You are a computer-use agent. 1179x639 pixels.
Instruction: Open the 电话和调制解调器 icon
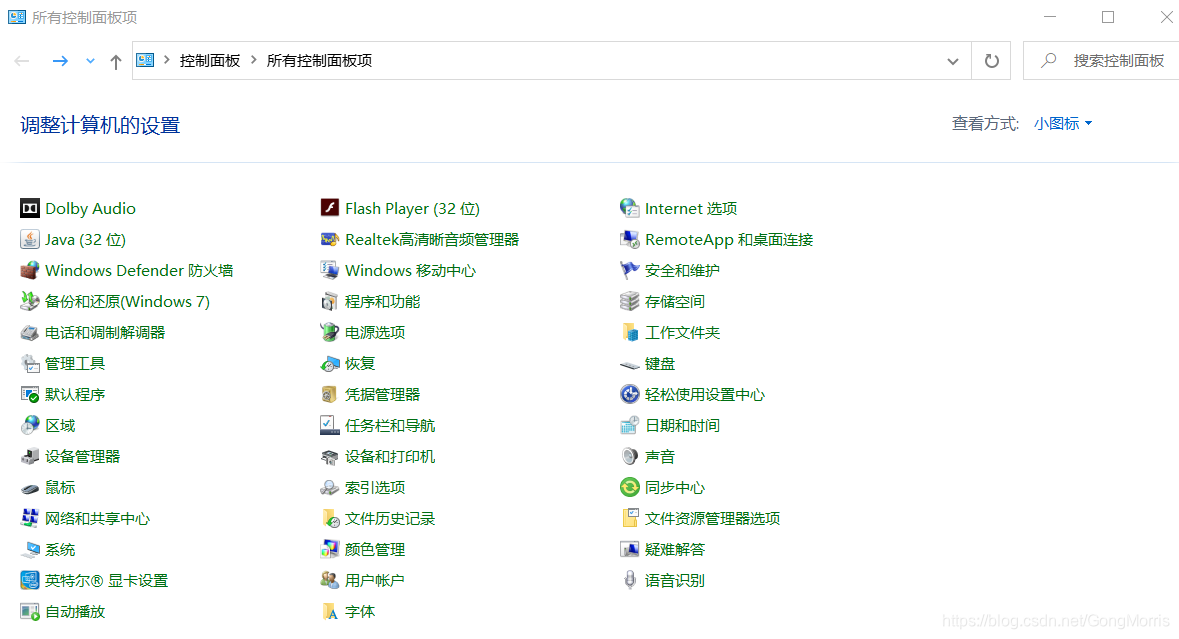point(29,332)
